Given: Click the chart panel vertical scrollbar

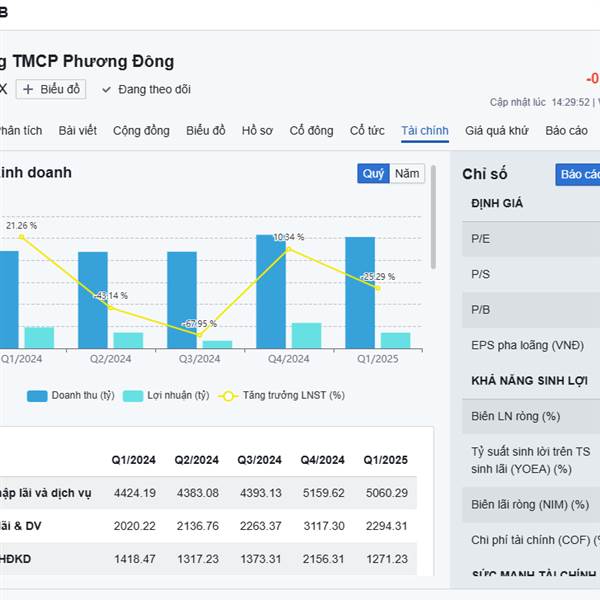Looking at the screenshot, I should (433, 217).
